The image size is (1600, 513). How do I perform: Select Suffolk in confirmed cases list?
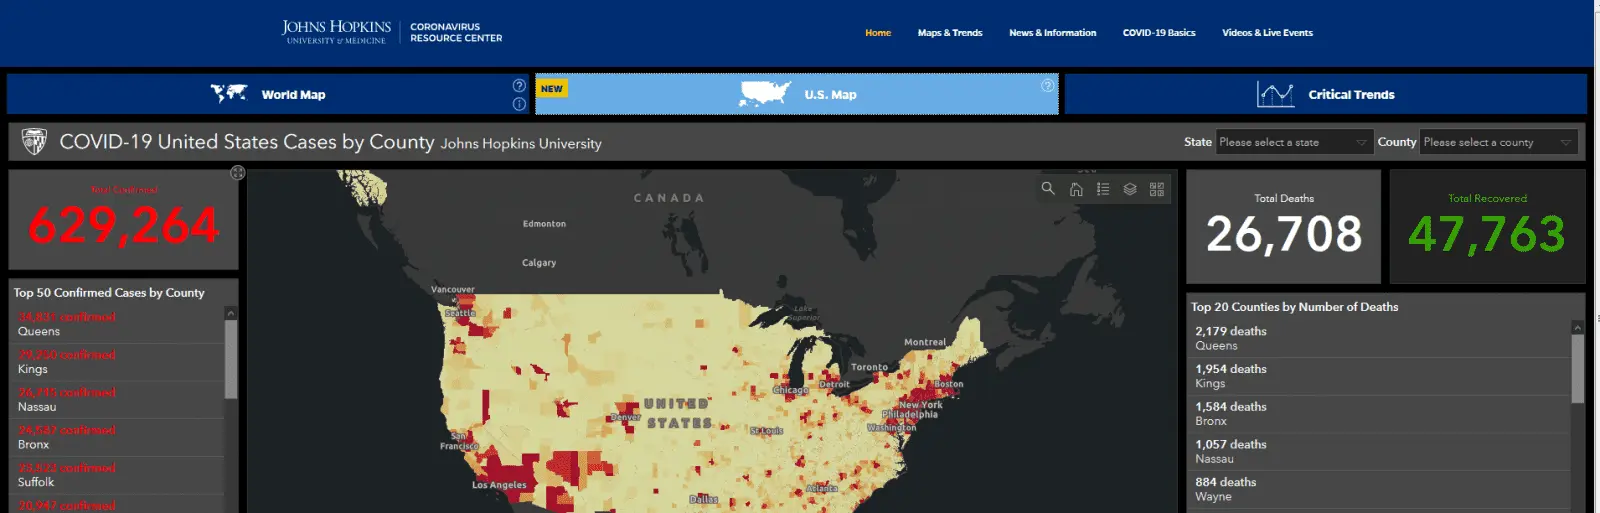(117, 475)
